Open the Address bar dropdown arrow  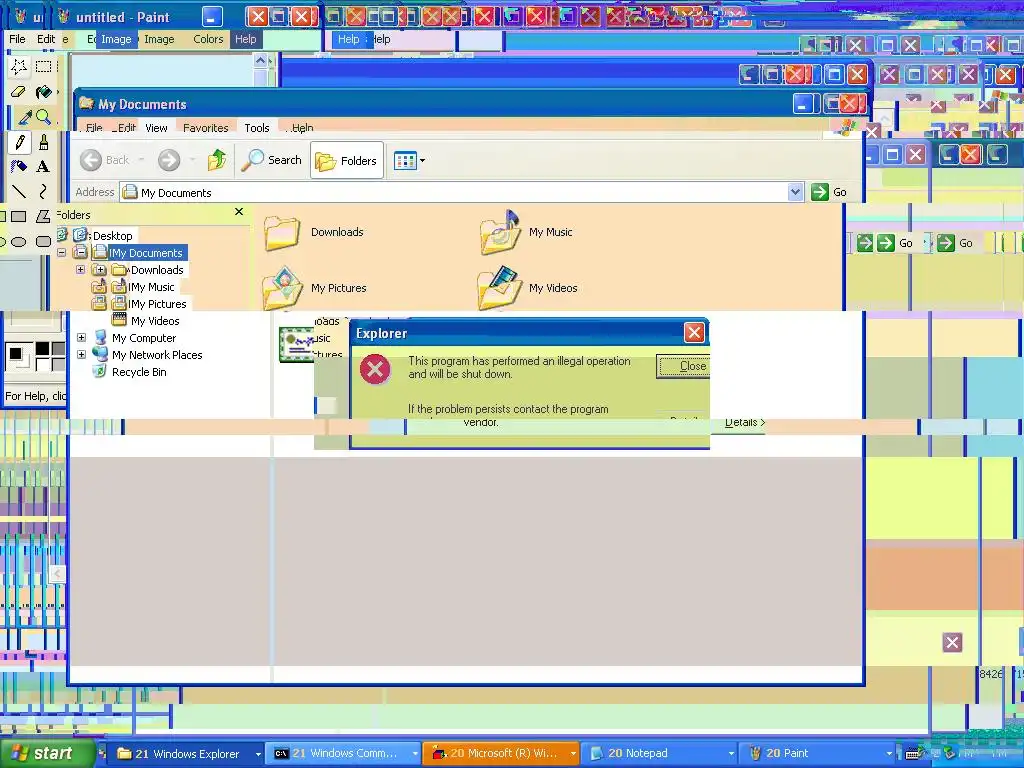[795, 192]
